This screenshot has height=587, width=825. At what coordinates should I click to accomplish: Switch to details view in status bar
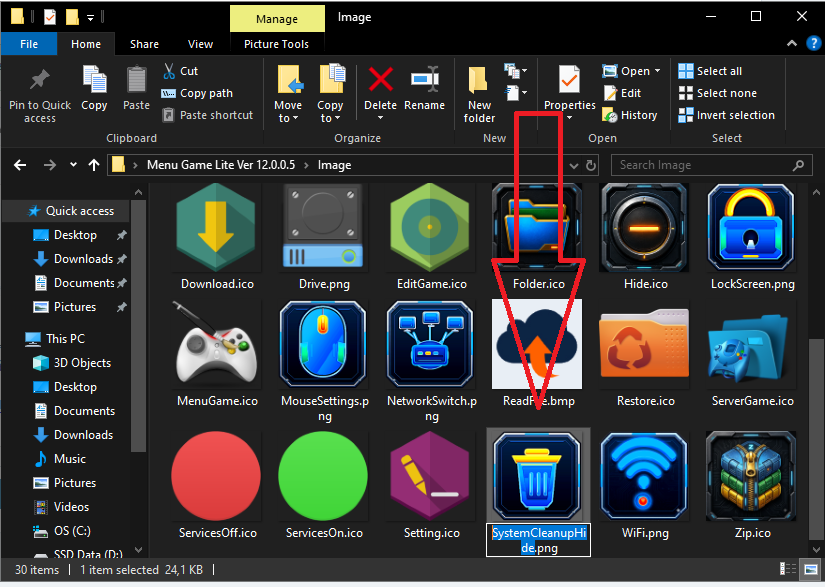click(x=788, y=569)
